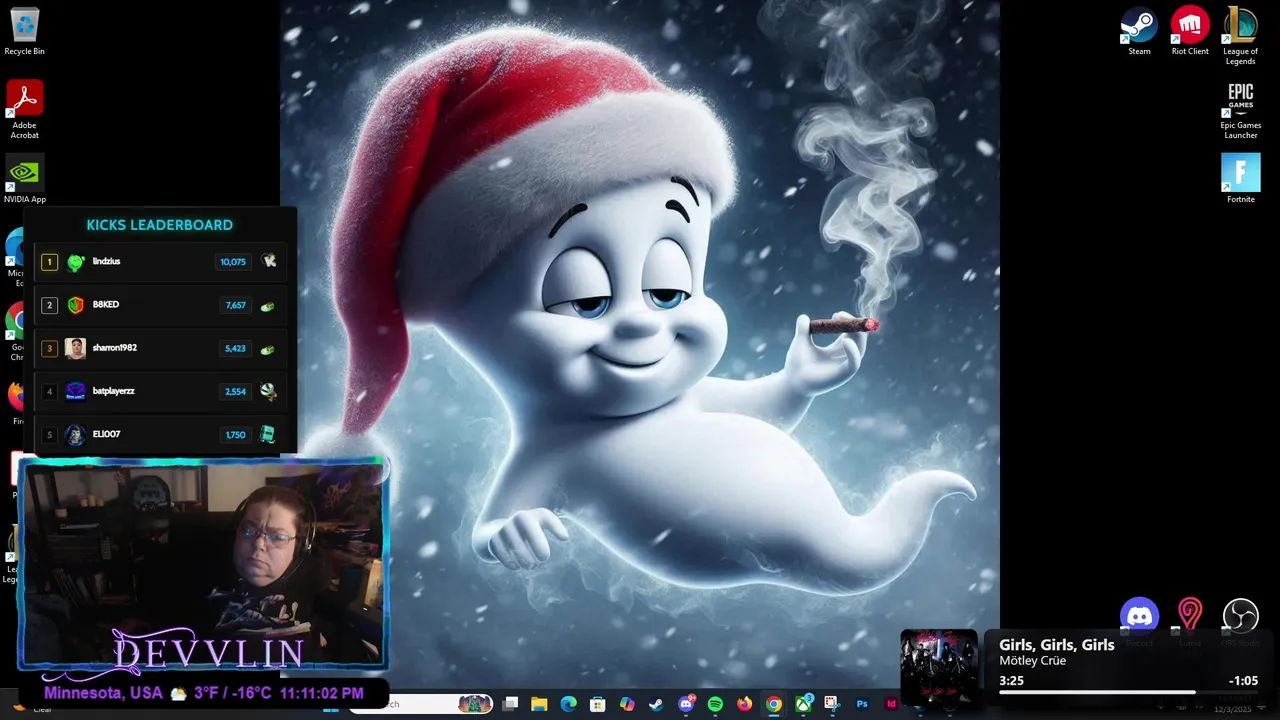Click ELI007's score of 1,750
Viewport: 1280px width, 720px height.
point(235,435)
